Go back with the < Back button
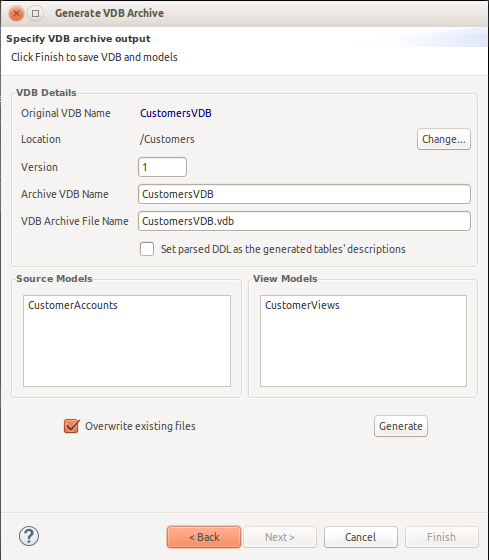489x560 pixels. click(x=204, y=537)
